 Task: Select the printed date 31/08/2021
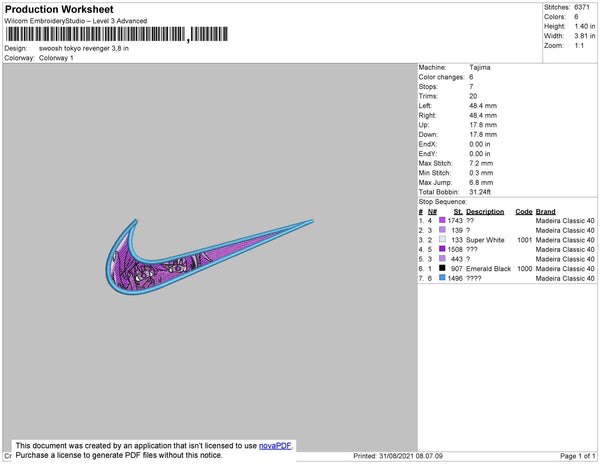pos(397,456)
